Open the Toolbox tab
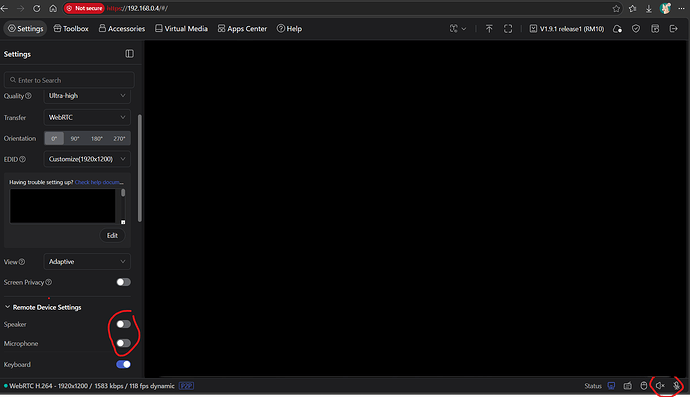Screen dimensions: 690x397 point(71,29)
